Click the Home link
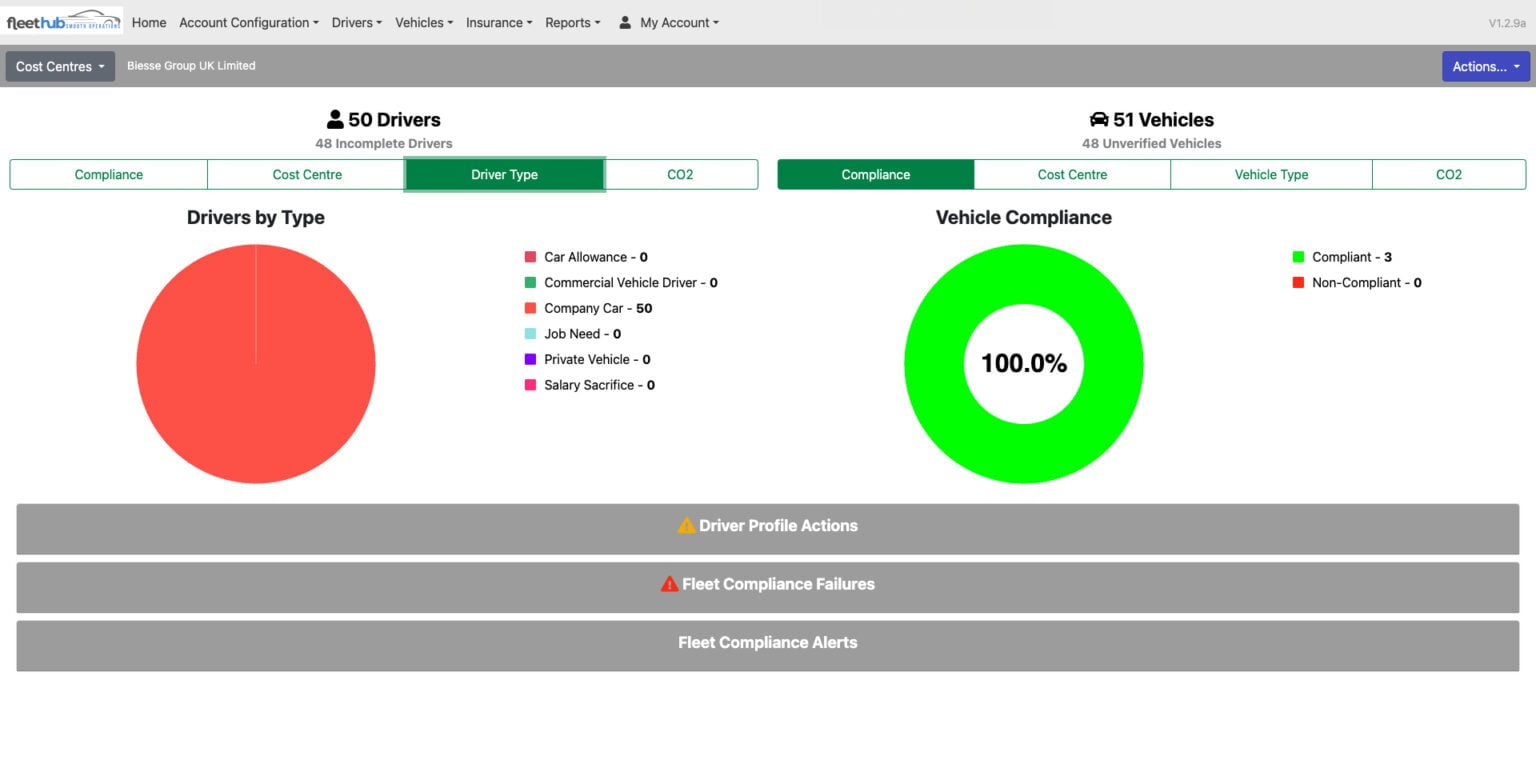The image size is (1536, 768). pos(148,22)
